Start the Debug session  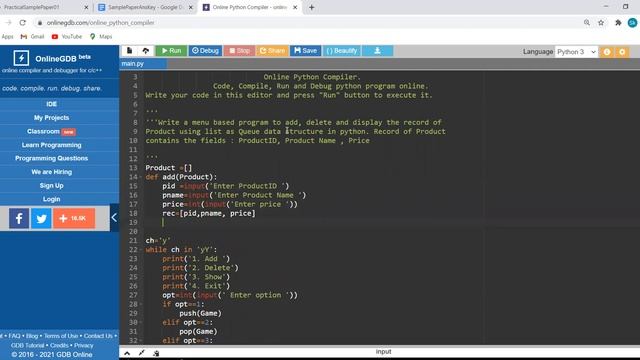tap(205, 51)
